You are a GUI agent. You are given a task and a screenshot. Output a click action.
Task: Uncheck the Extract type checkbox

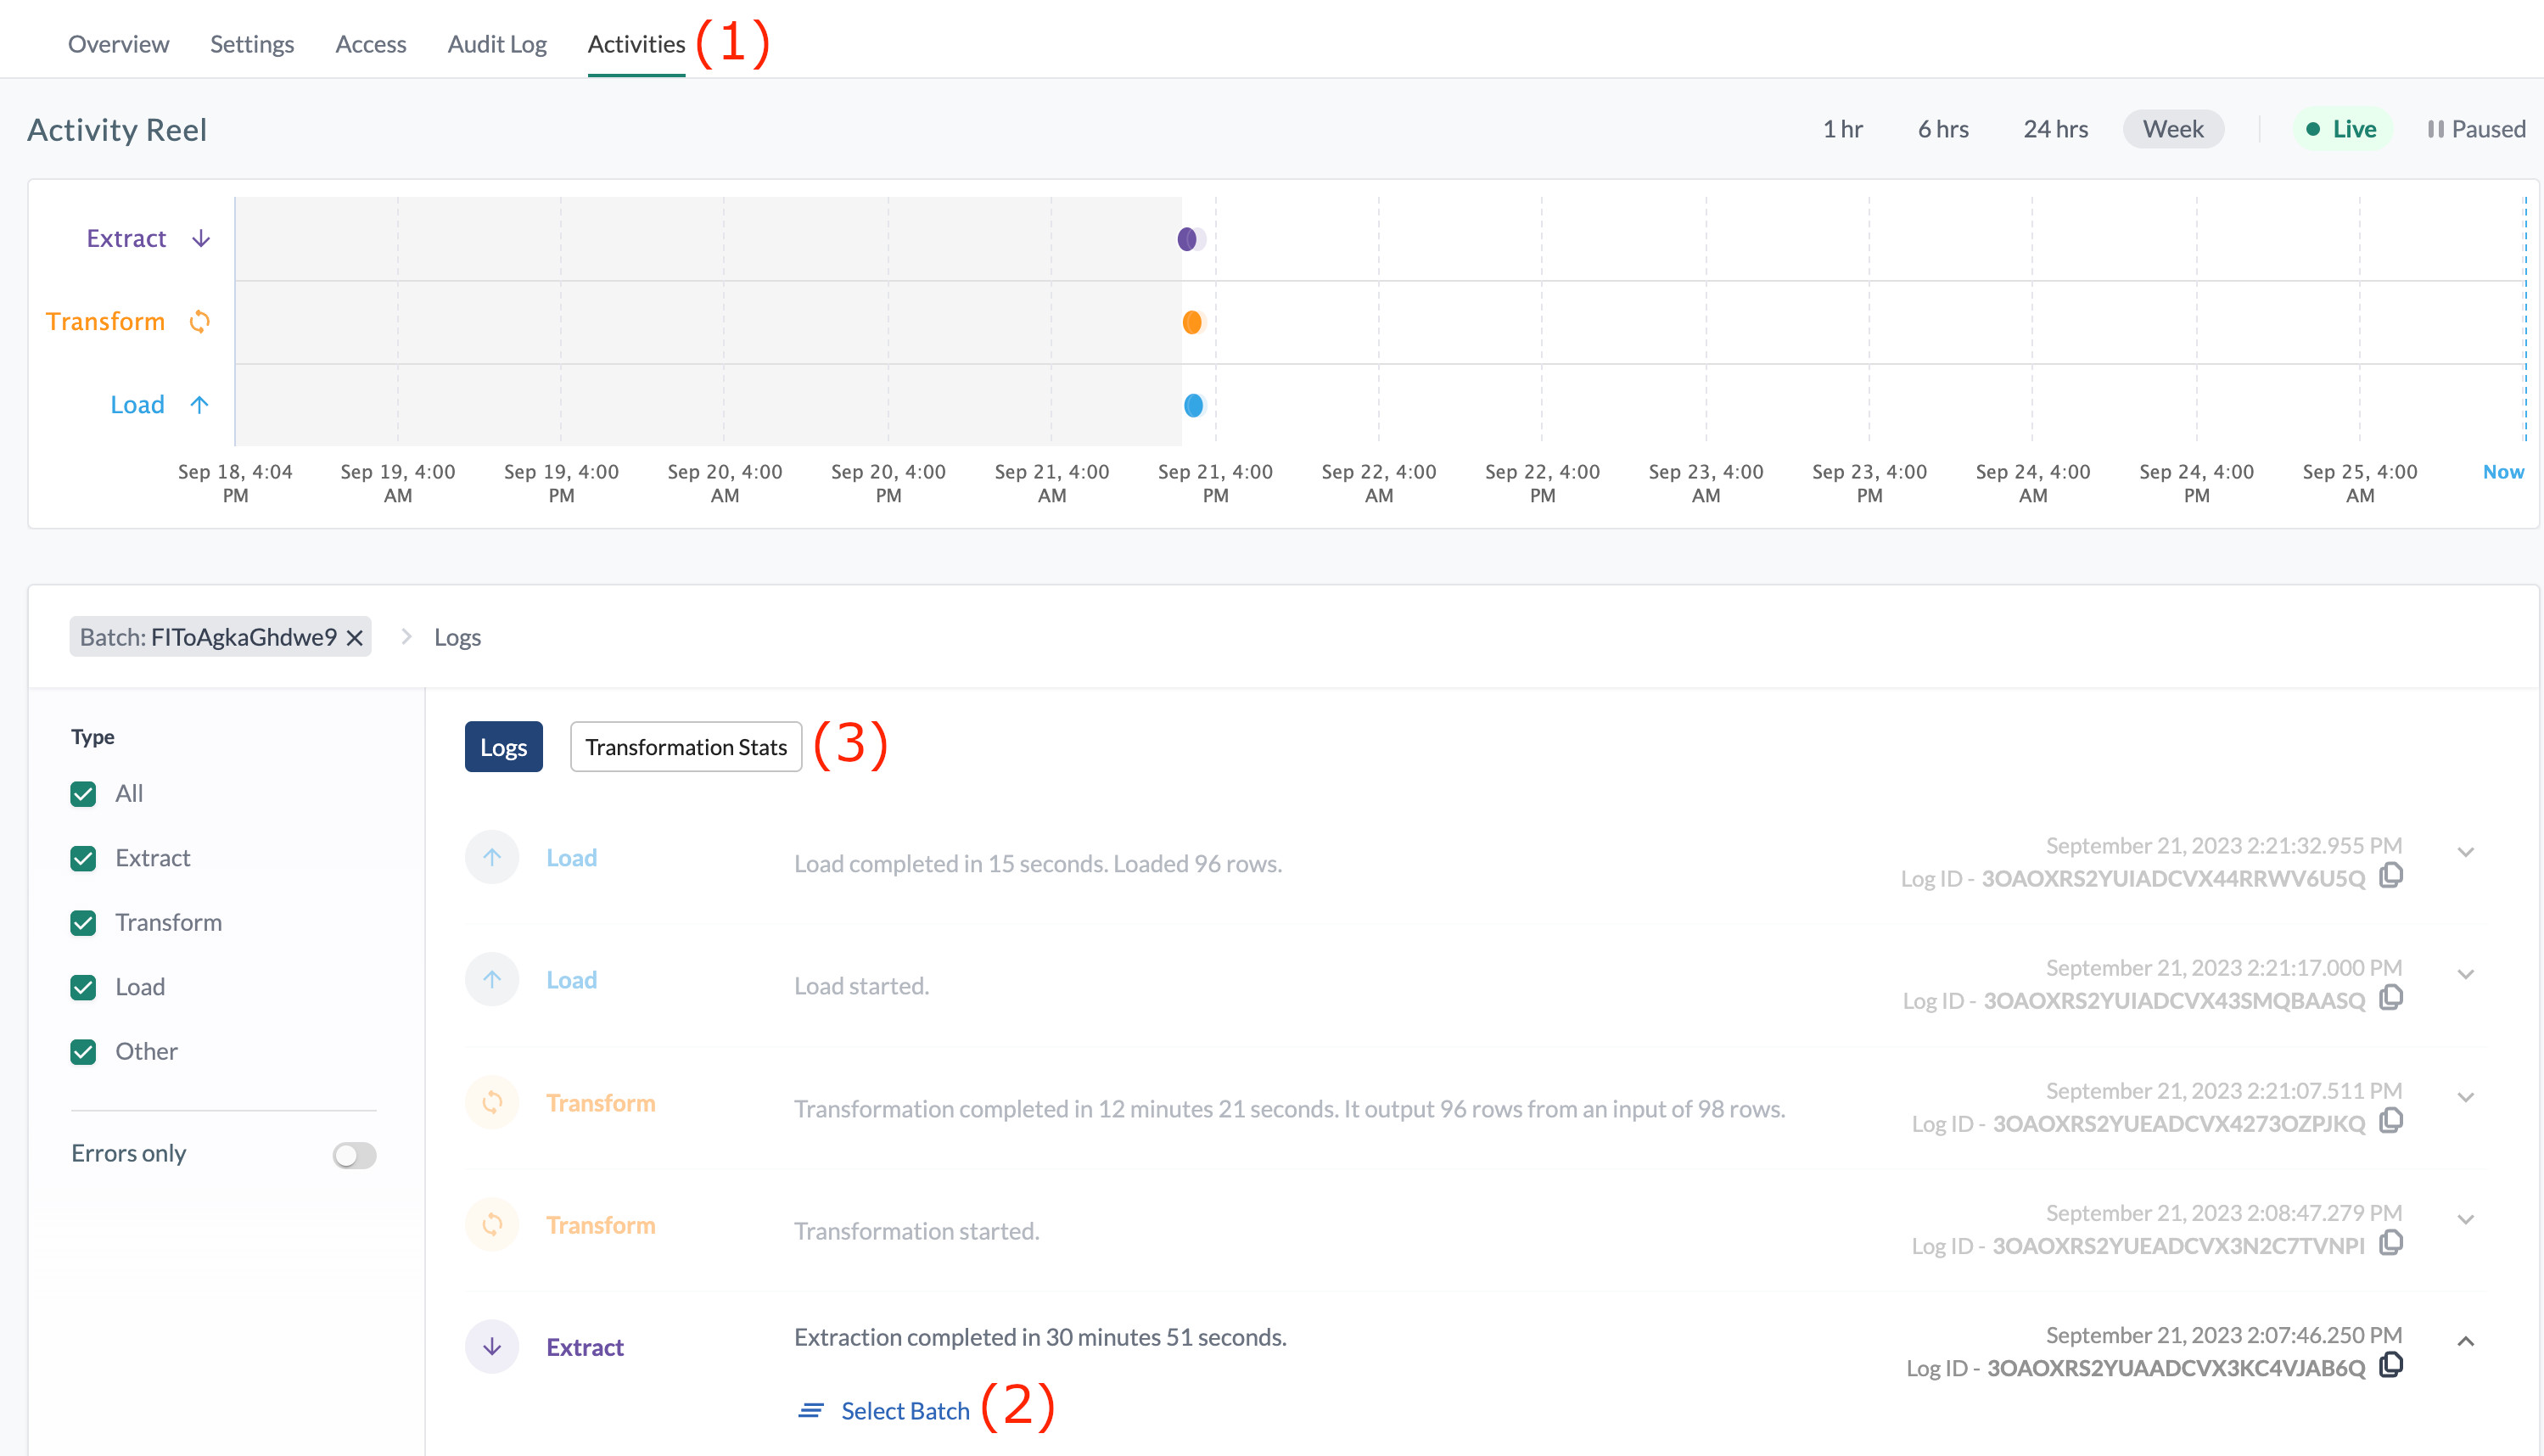(84, 858)
